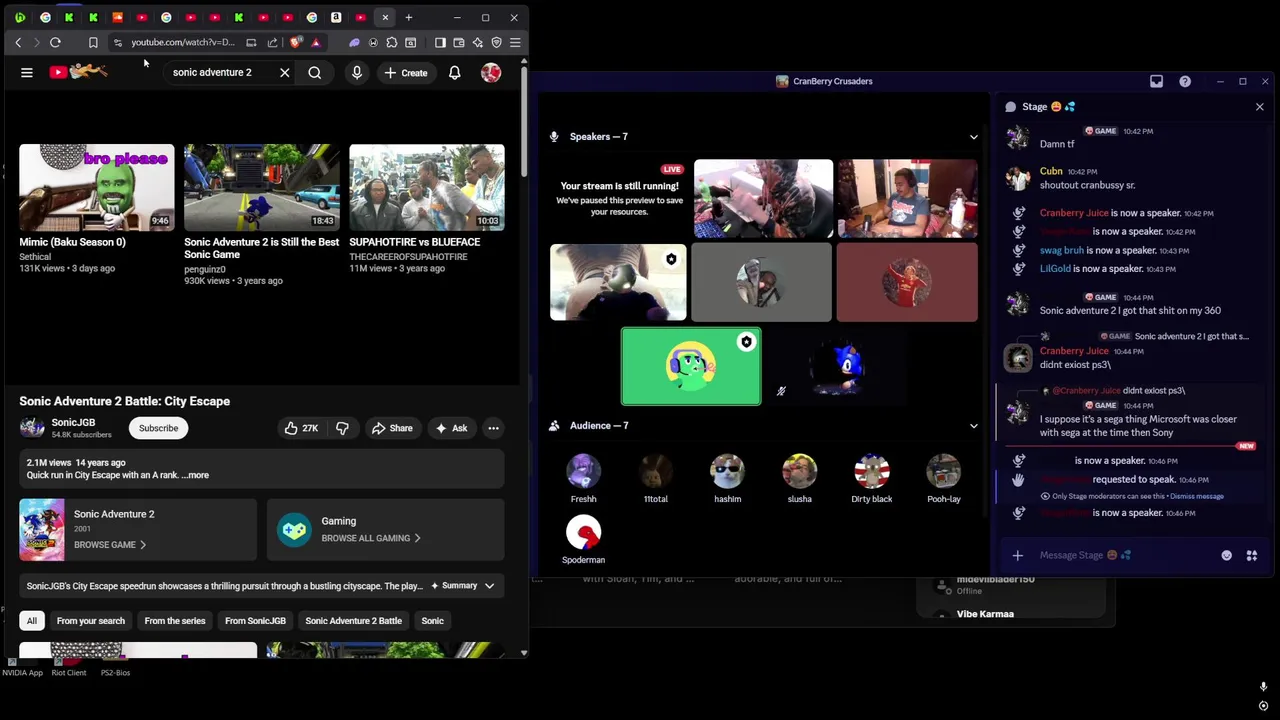
Task: Select the Sonic Adventure 2 Battle chip
Action: pos(353,621)
